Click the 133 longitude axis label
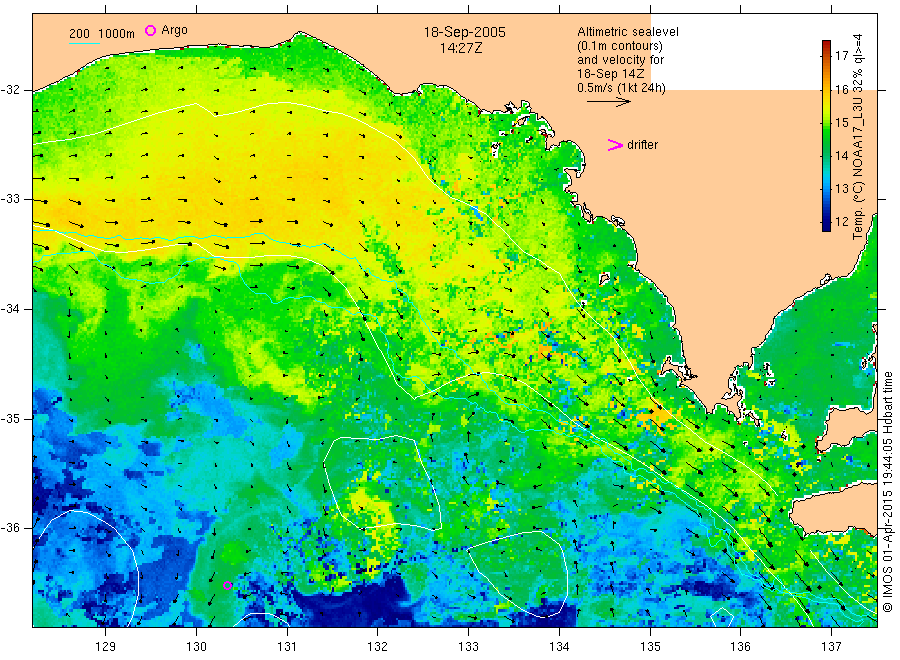This screenshot has width=900, height=660. [x=468, y=647]
